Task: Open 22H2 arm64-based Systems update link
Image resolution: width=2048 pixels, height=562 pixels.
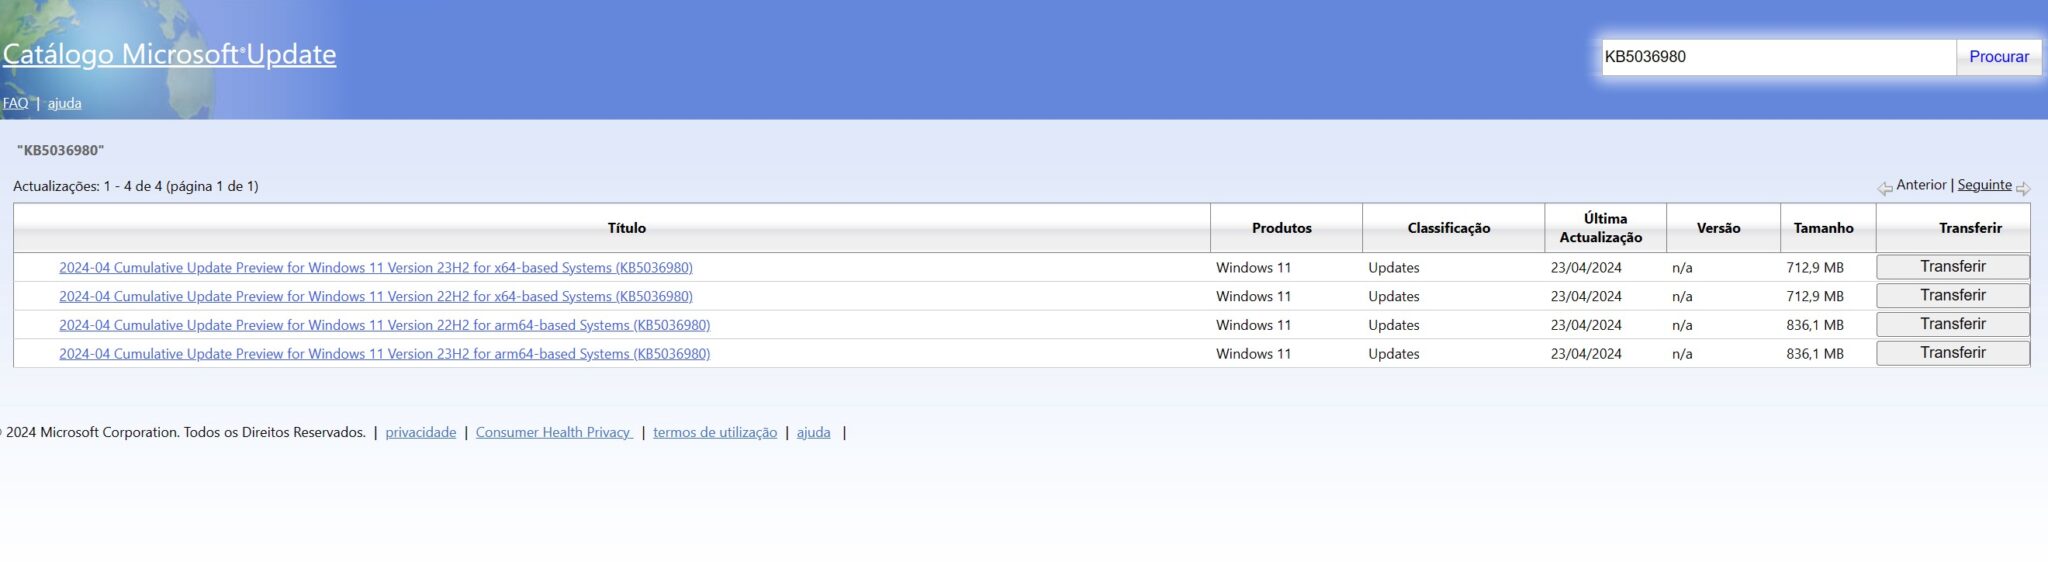Action: [385, 325]
